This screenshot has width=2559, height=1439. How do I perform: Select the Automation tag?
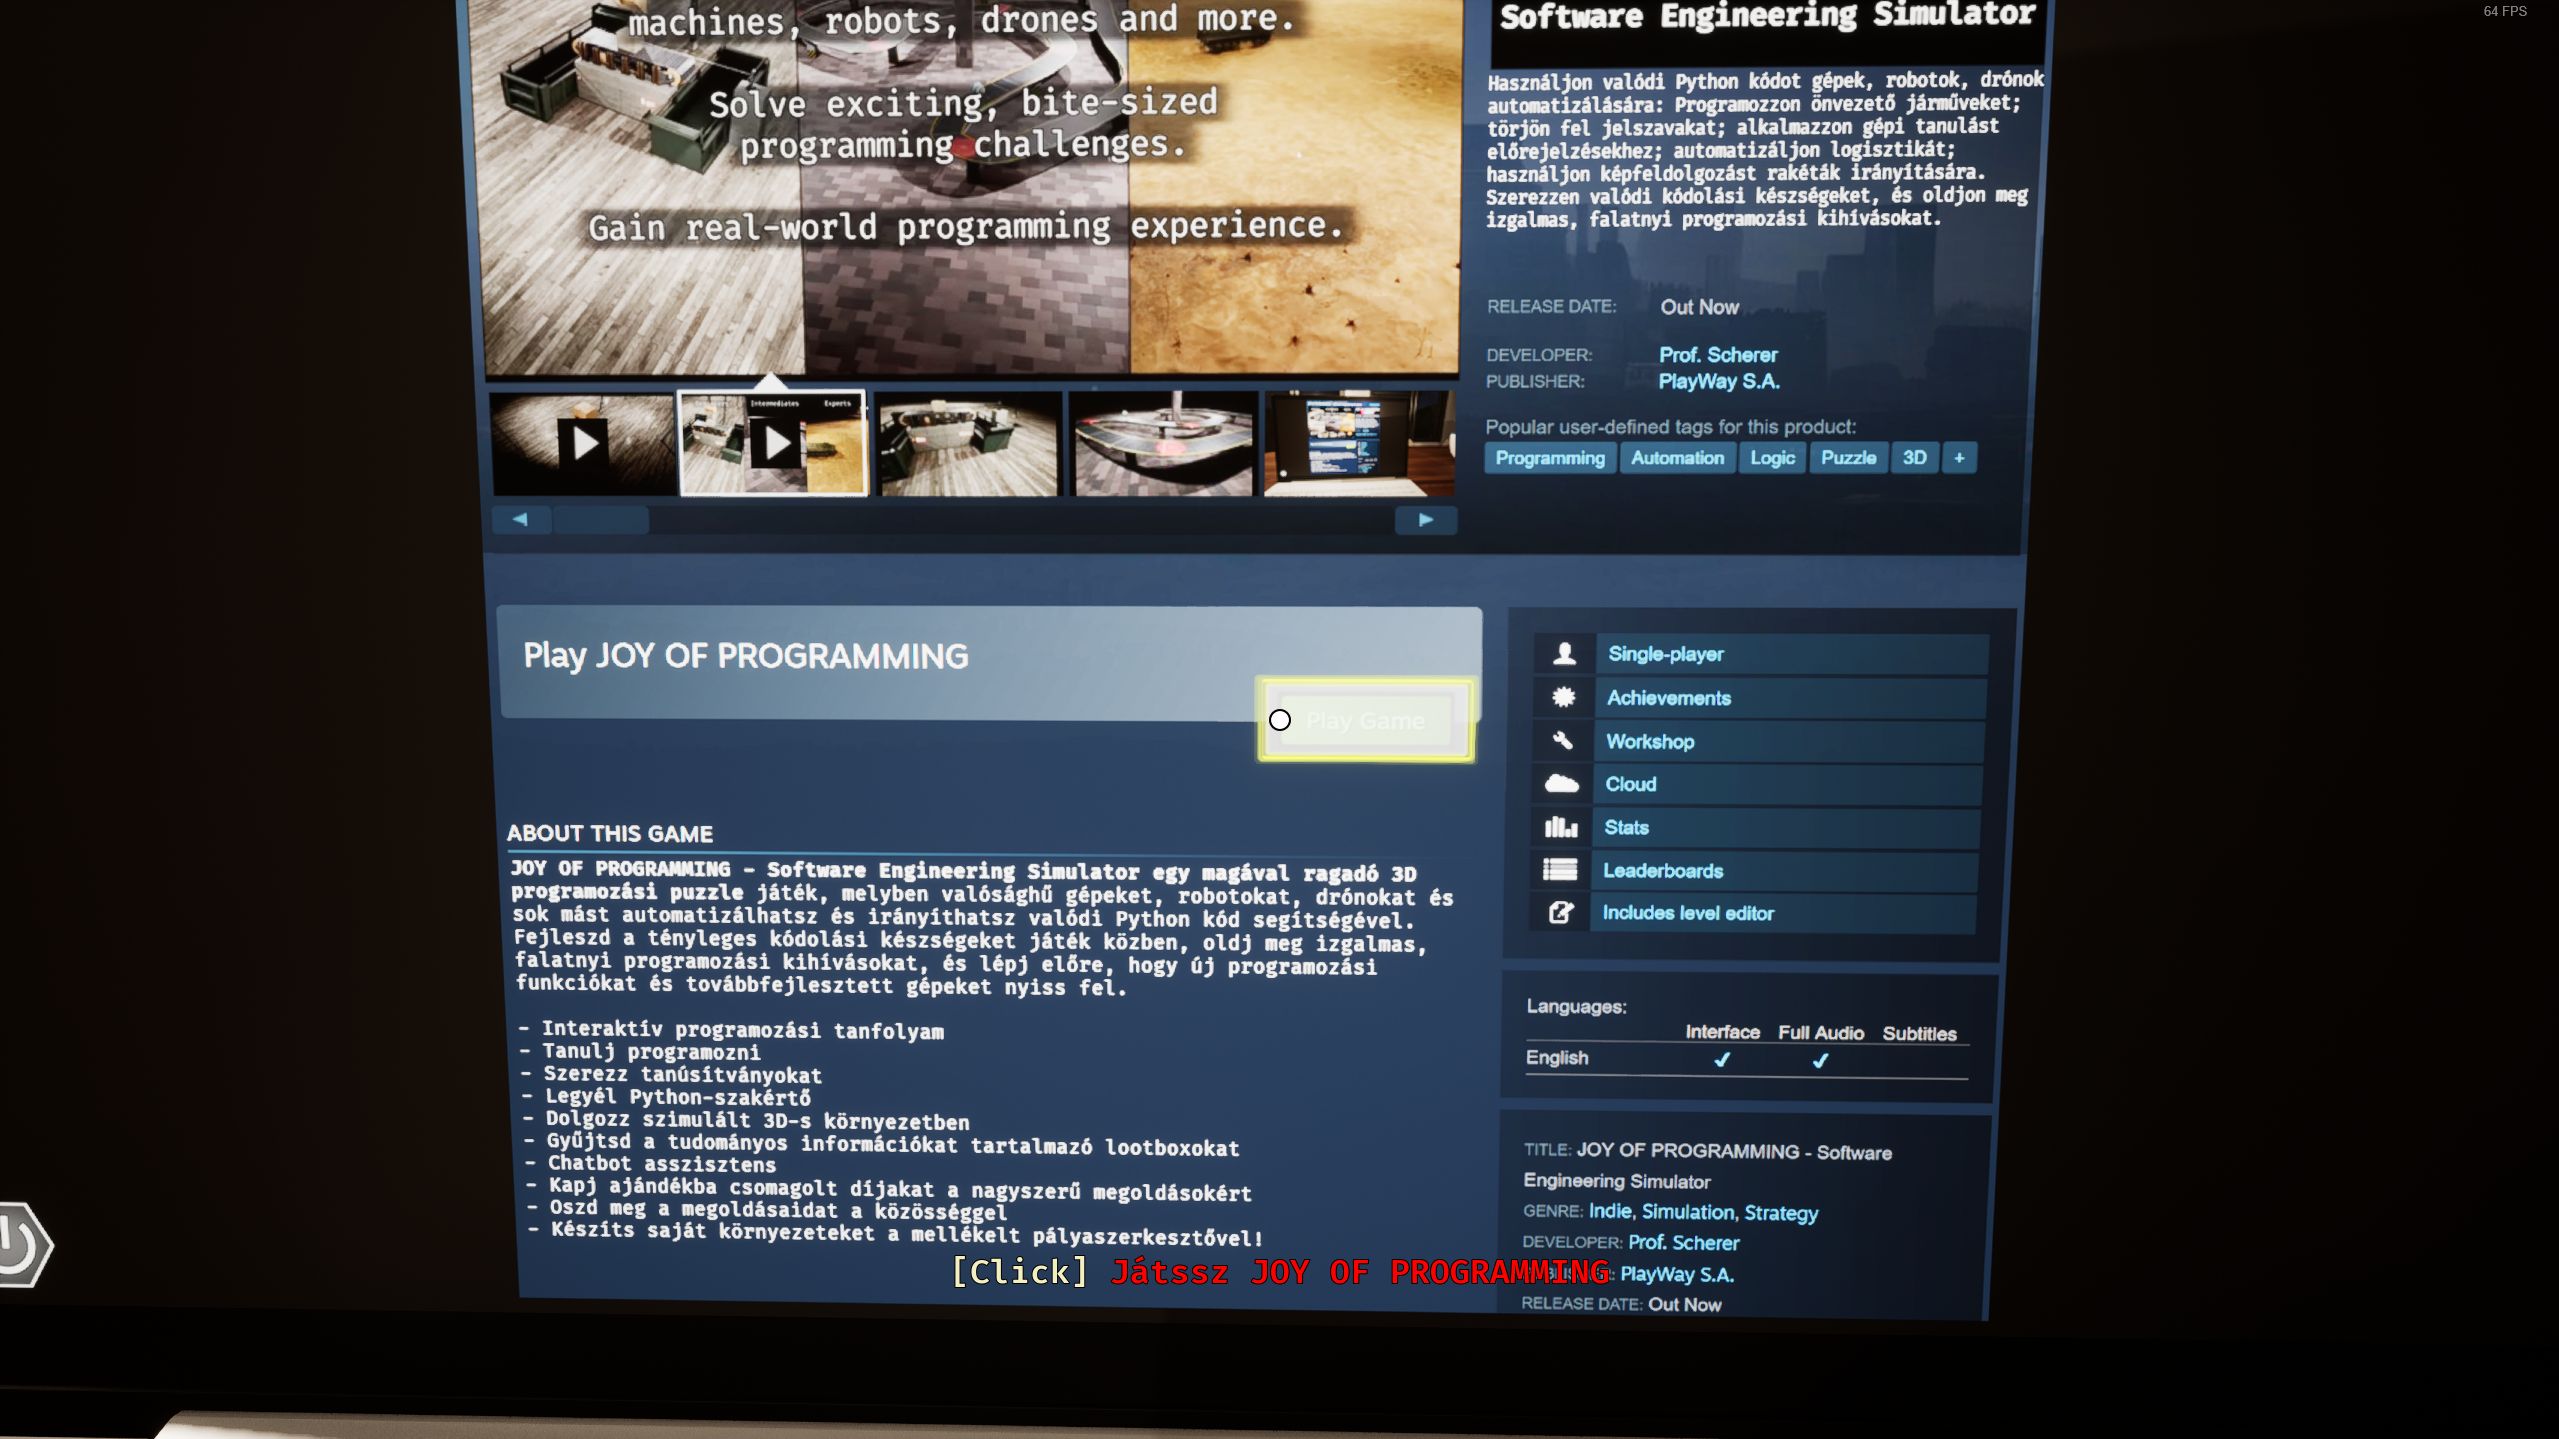(1677, 458)
